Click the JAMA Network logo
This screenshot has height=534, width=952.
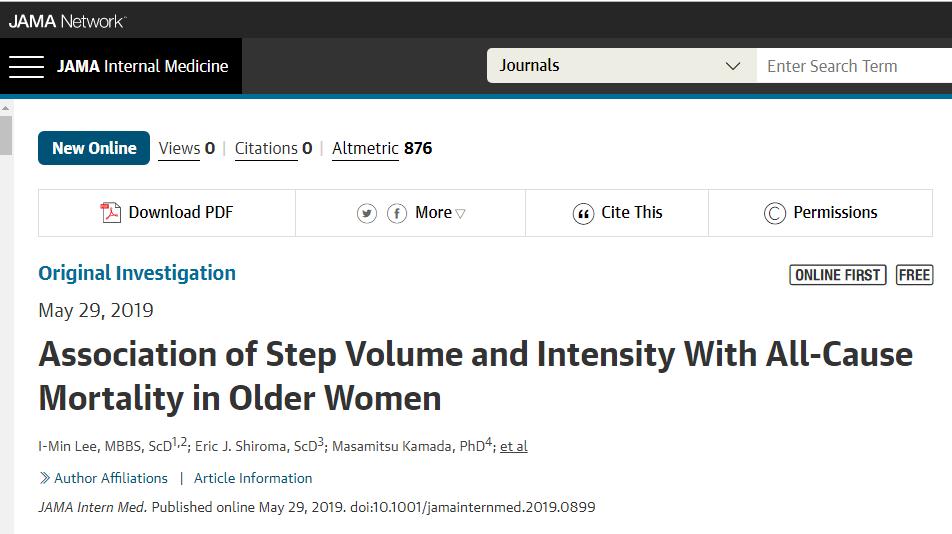(67, 21)
